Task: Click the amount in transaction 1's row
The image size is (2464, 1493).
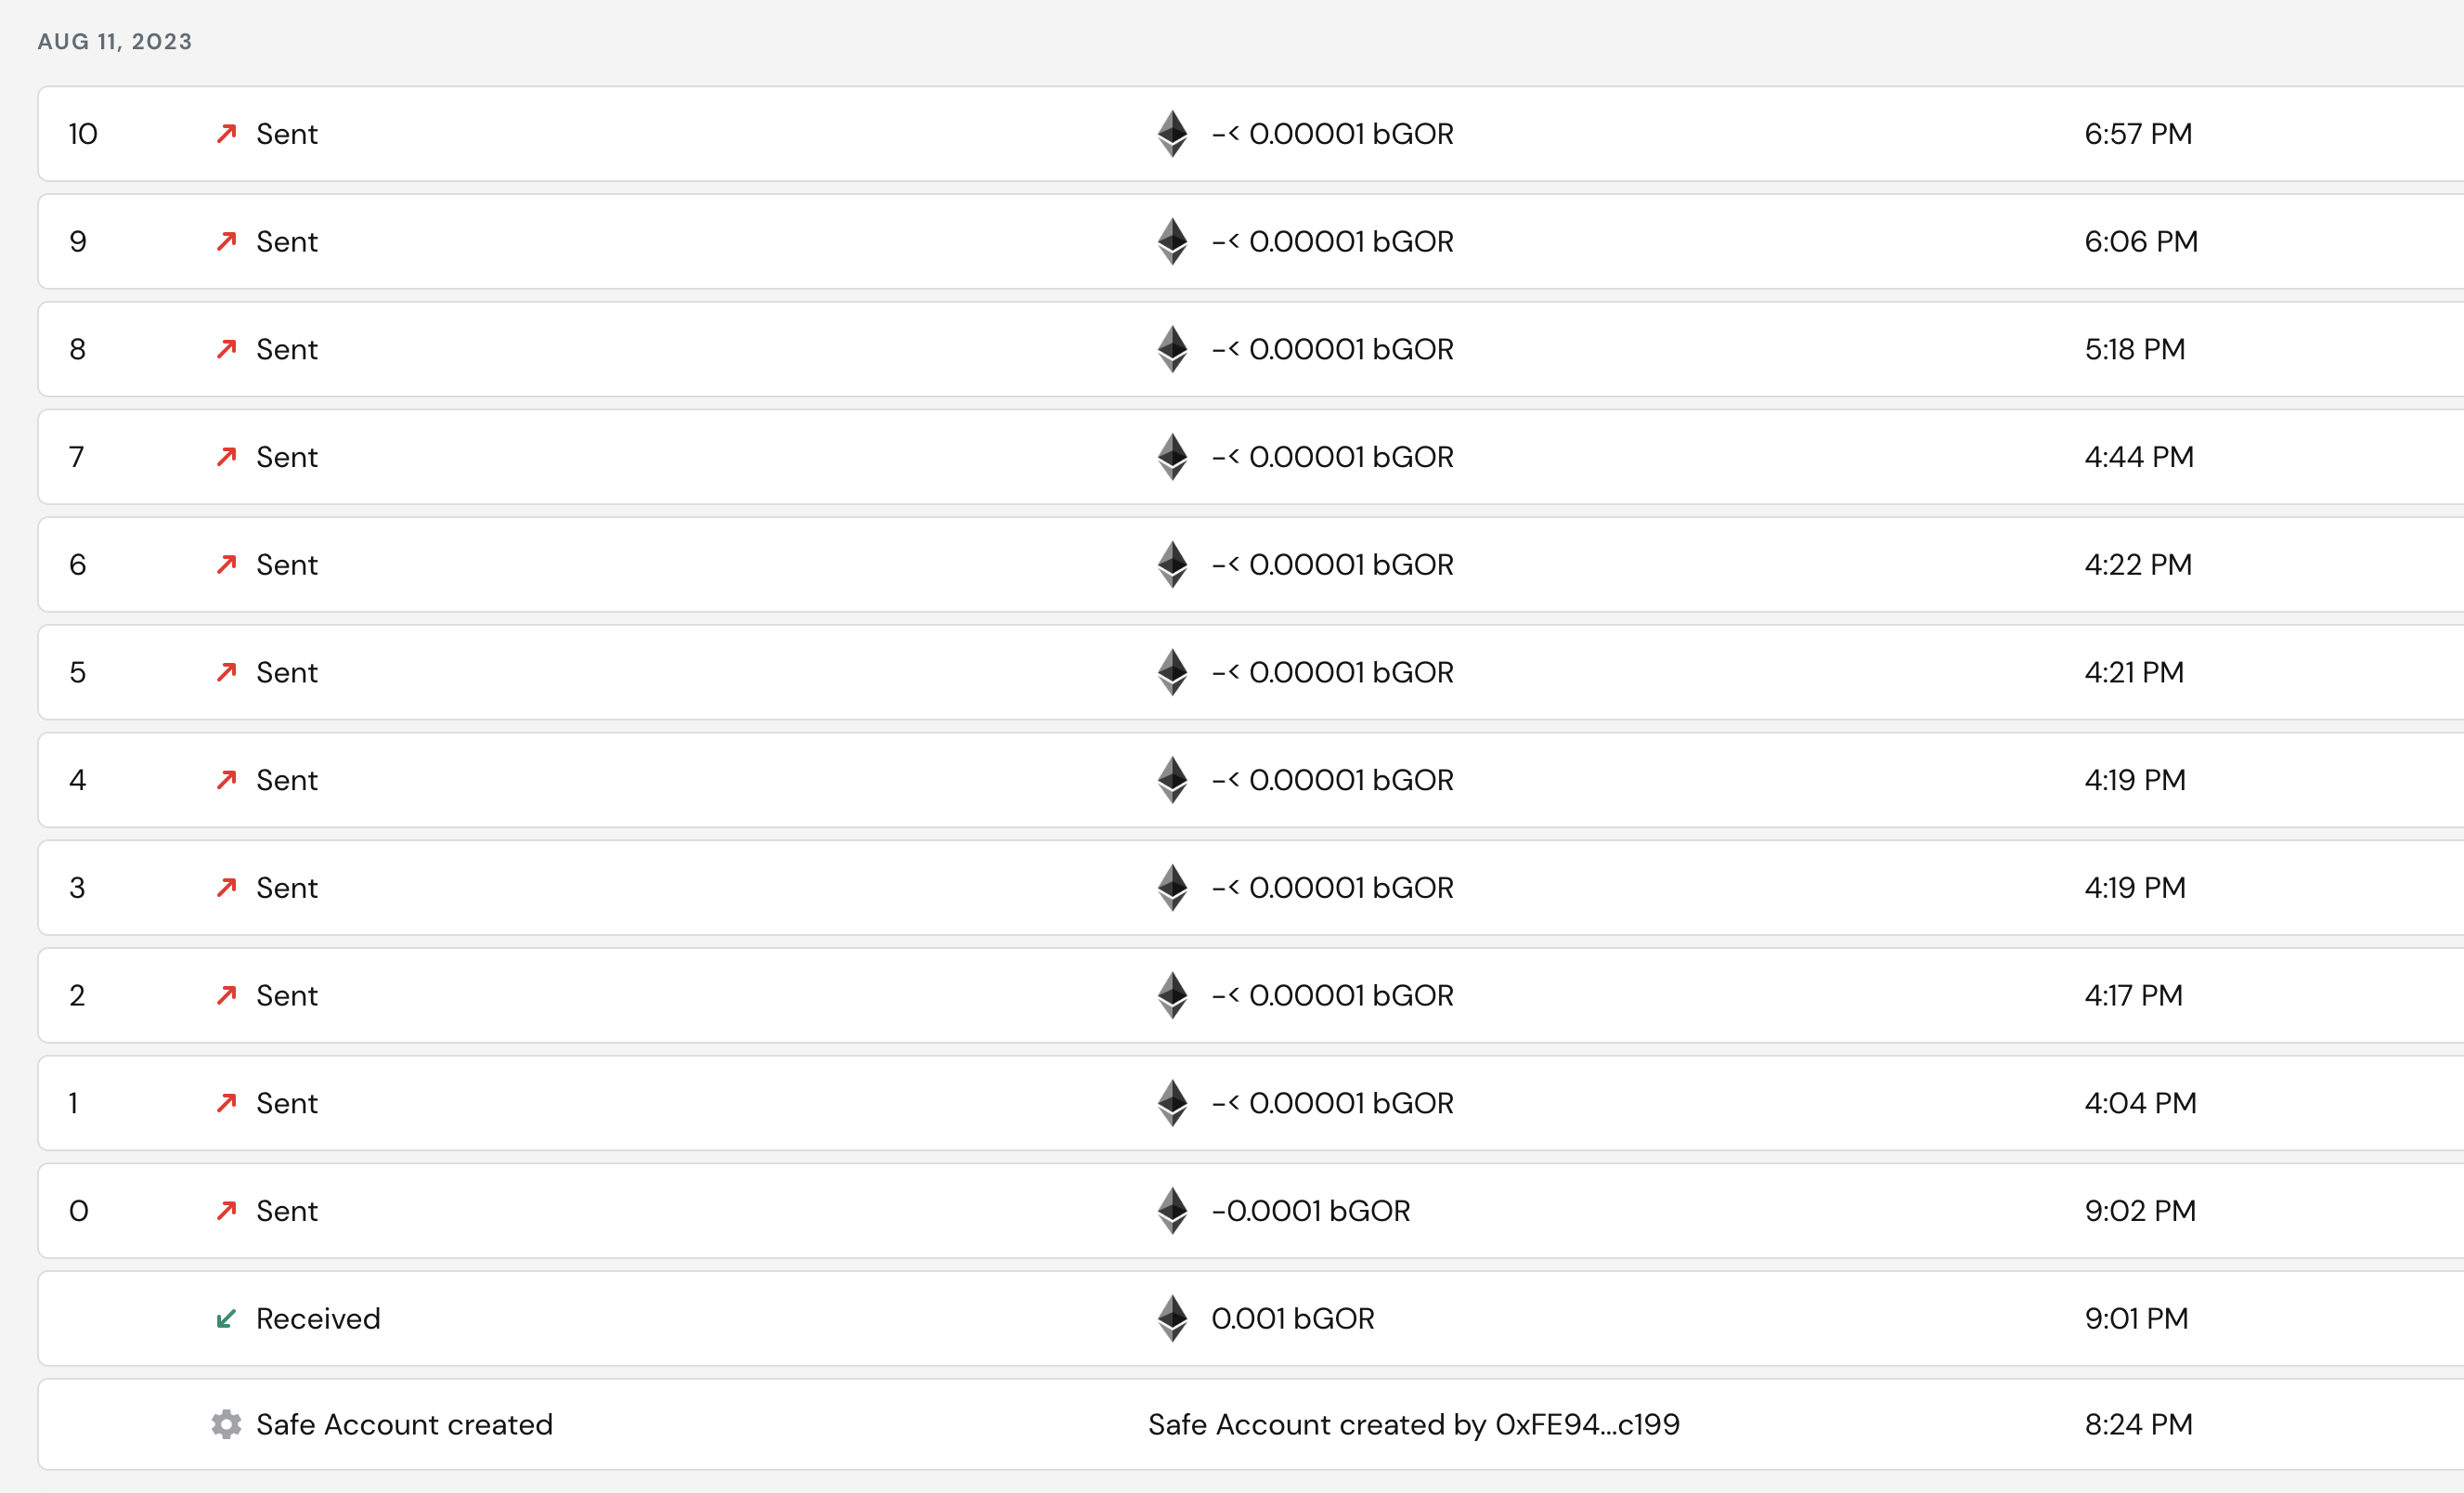Action: click(x=1332, y=1103)
